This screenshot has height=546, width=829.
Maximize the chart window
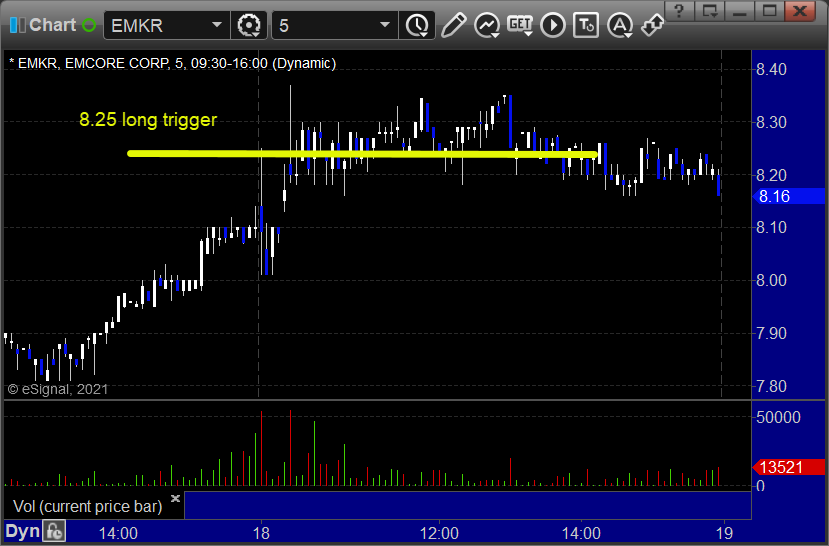769,11
